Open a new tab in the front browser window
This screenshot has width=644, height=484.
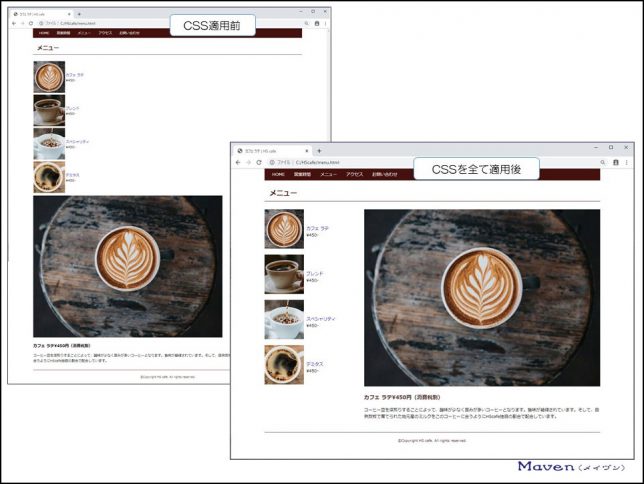tap(319, 151)
